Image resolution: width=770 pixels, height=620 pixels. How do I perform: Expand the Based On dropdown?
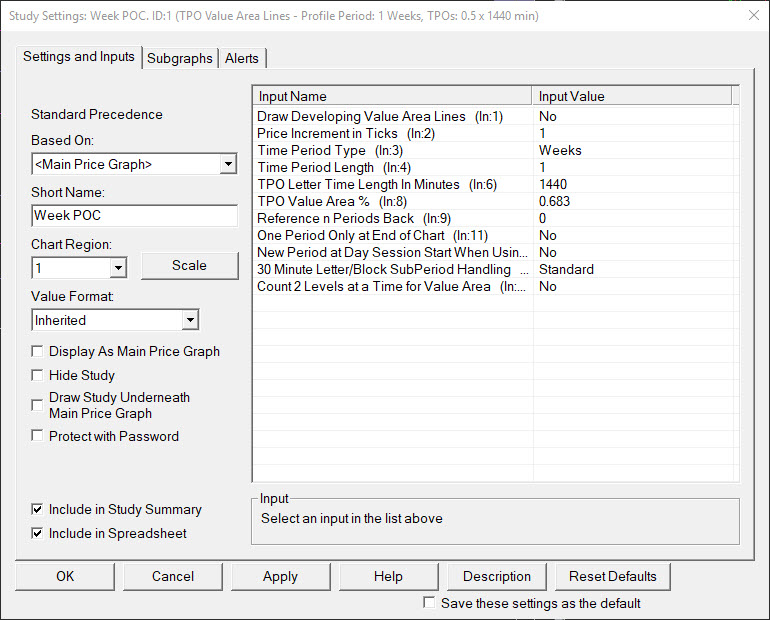pyautogui.click(x=228, y=164)
